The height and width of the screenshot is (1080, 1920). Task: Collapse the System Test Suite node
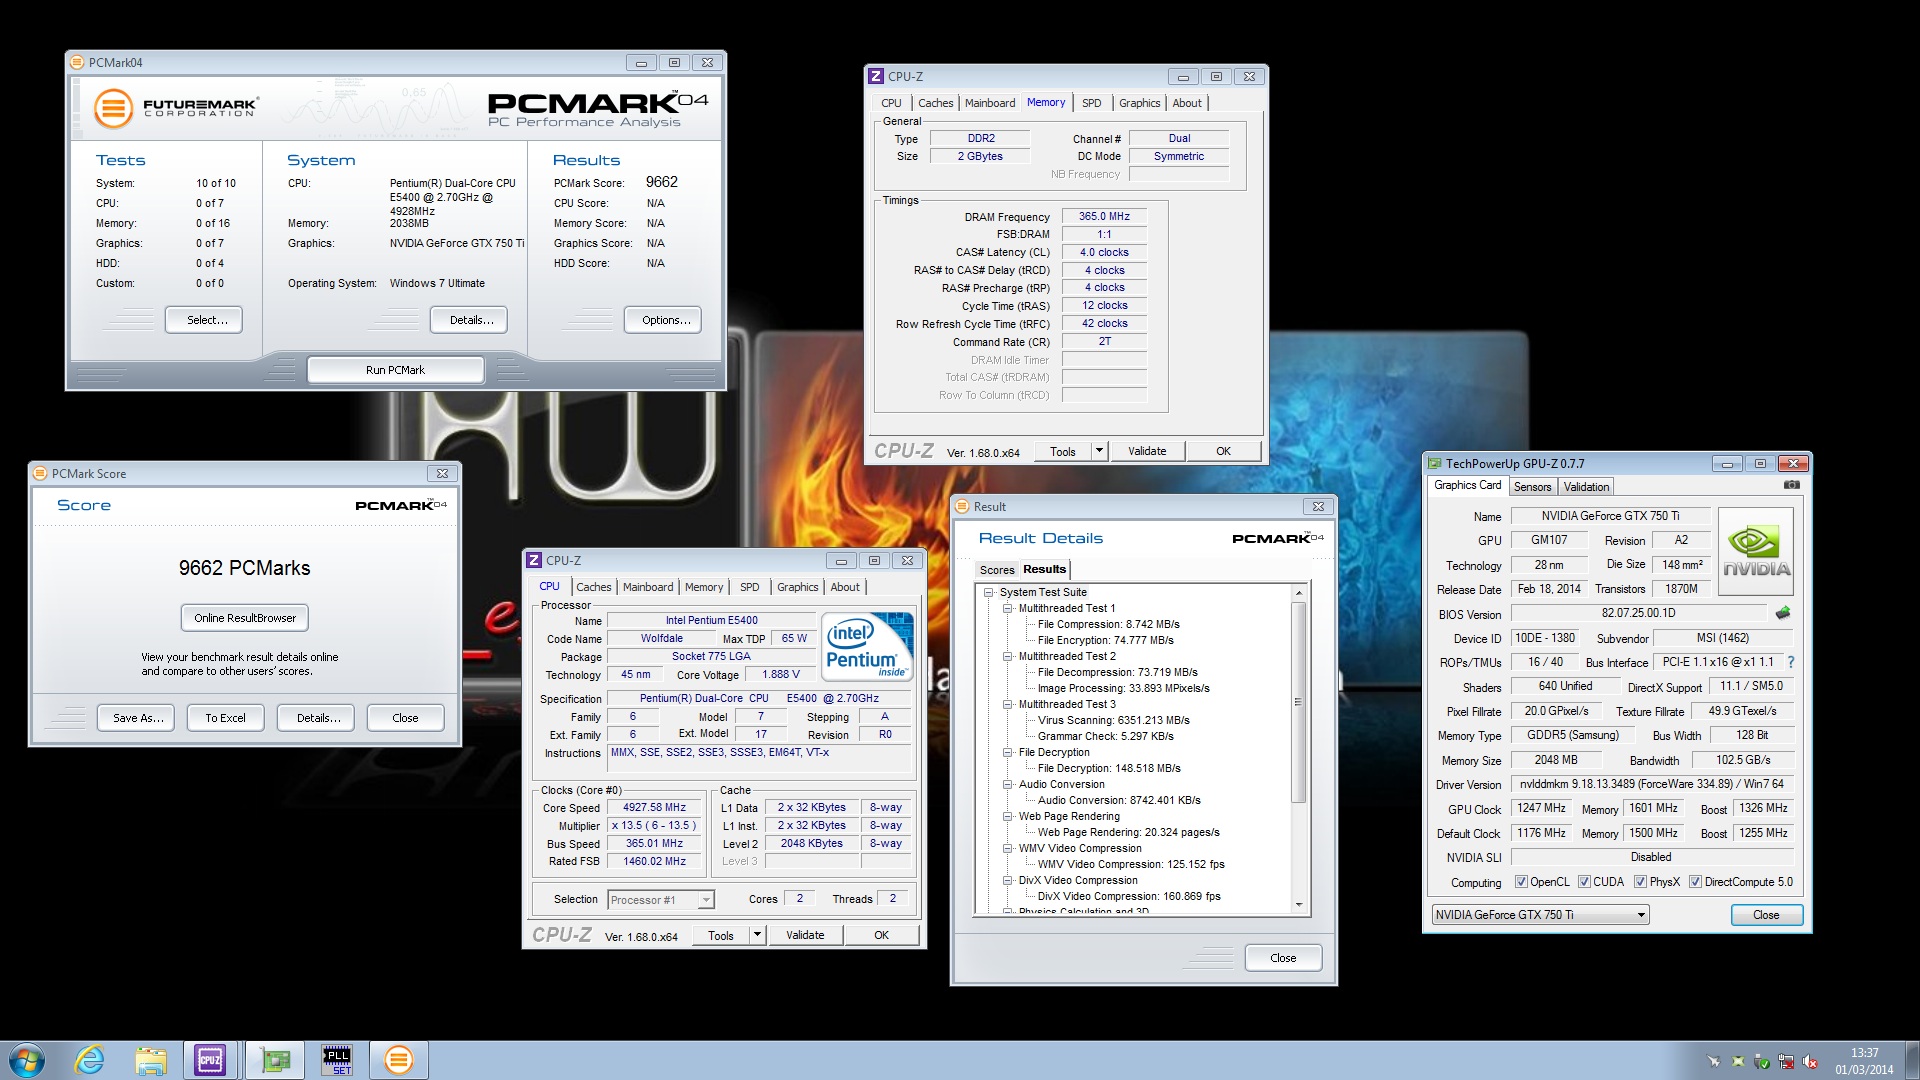tap(988, 592)
